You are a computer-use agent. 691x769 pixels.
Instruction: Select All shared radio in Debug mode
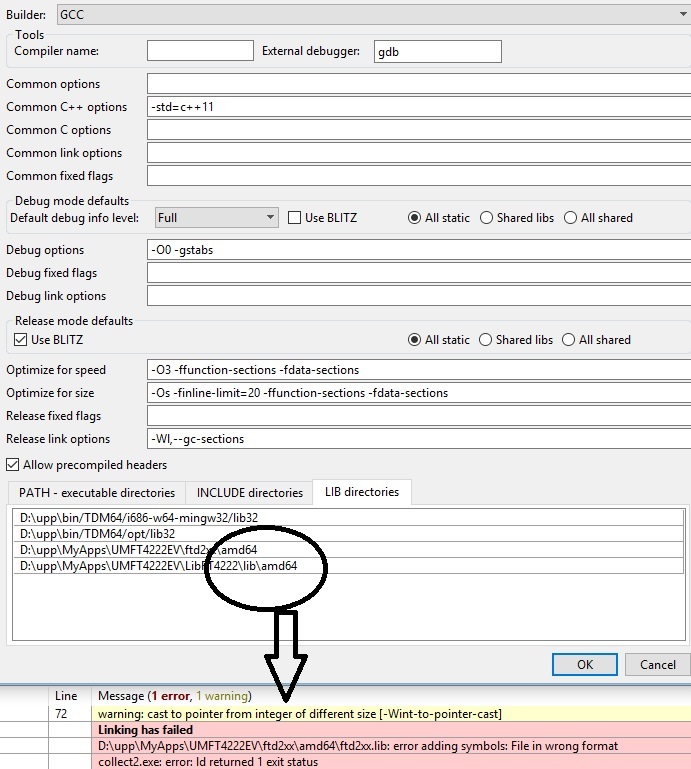[571, 218]
